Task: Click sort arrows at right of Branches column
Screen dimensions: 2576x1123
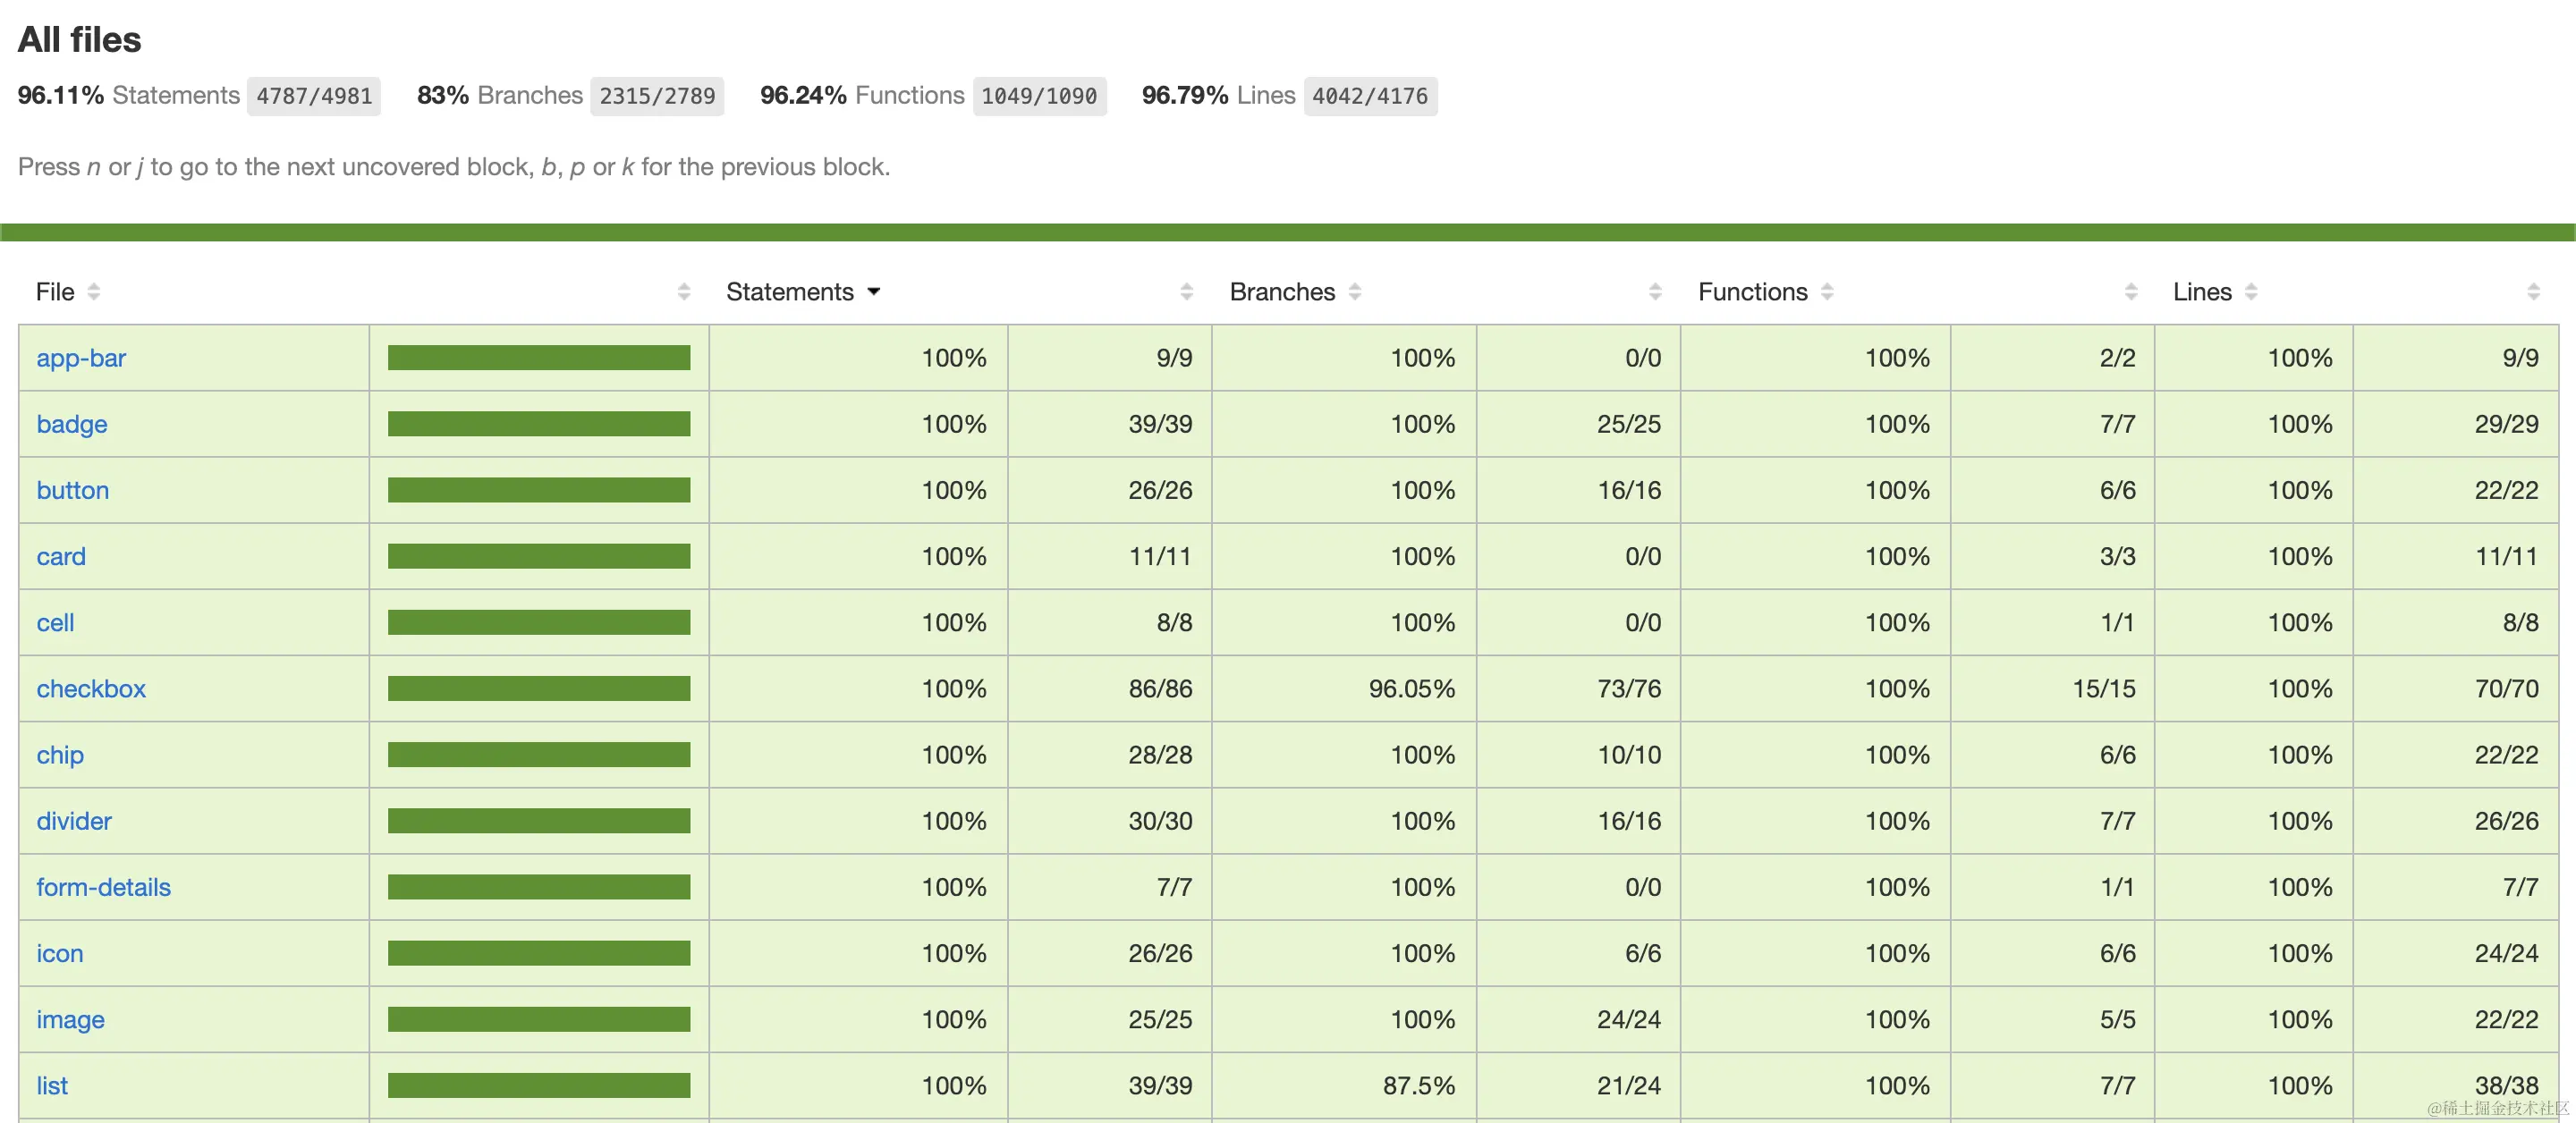Action: [x=1655, y=292]
